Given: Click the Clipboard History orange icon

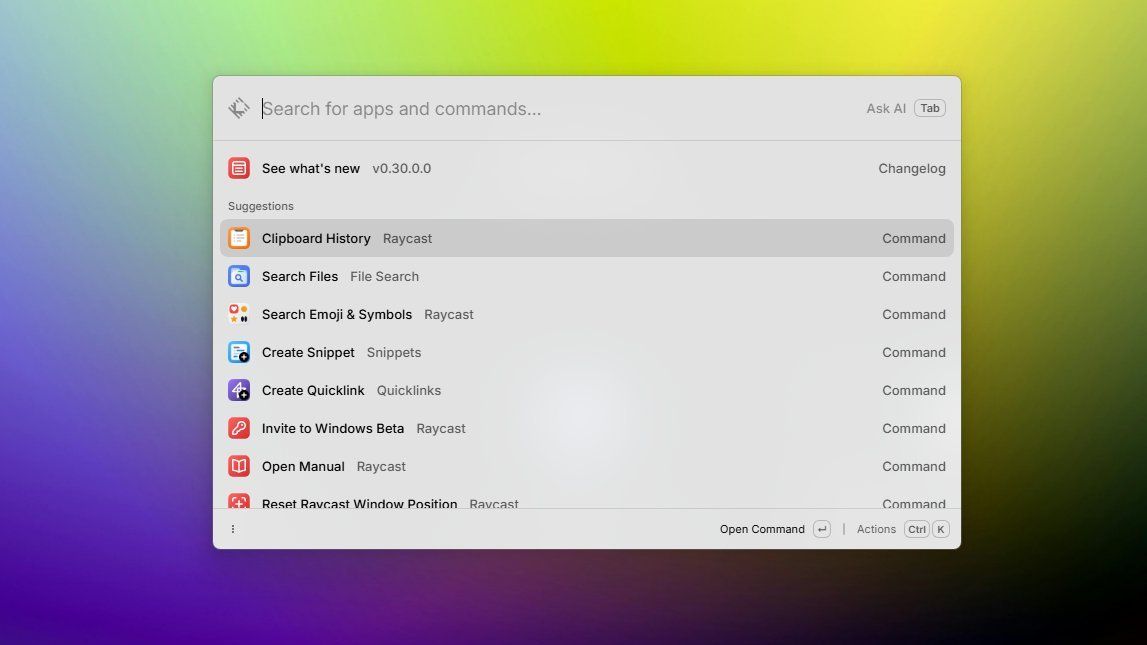Looking at the screenshot, I should (x=238, y=238).
